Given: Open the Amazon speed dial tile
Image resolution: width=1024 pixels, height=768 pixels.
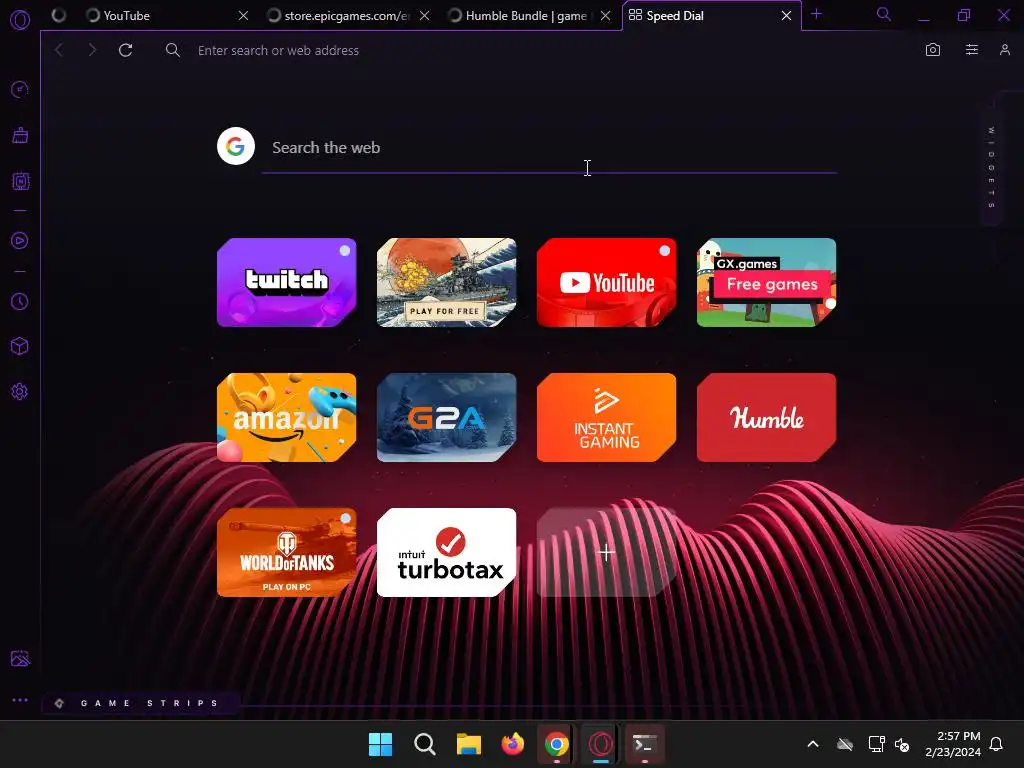Looking at the screenshot, I should point(287,417).
